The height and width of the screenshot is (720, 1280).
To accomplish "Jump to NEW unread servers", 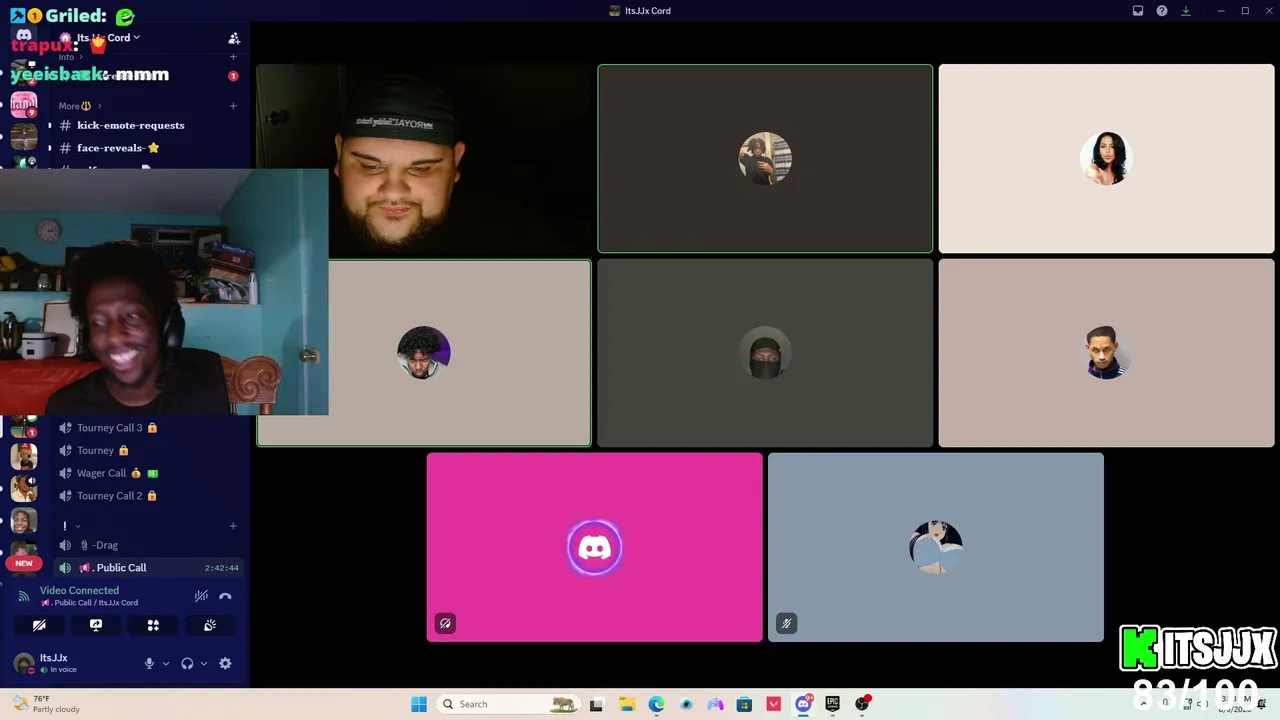I will click(24, 563).
